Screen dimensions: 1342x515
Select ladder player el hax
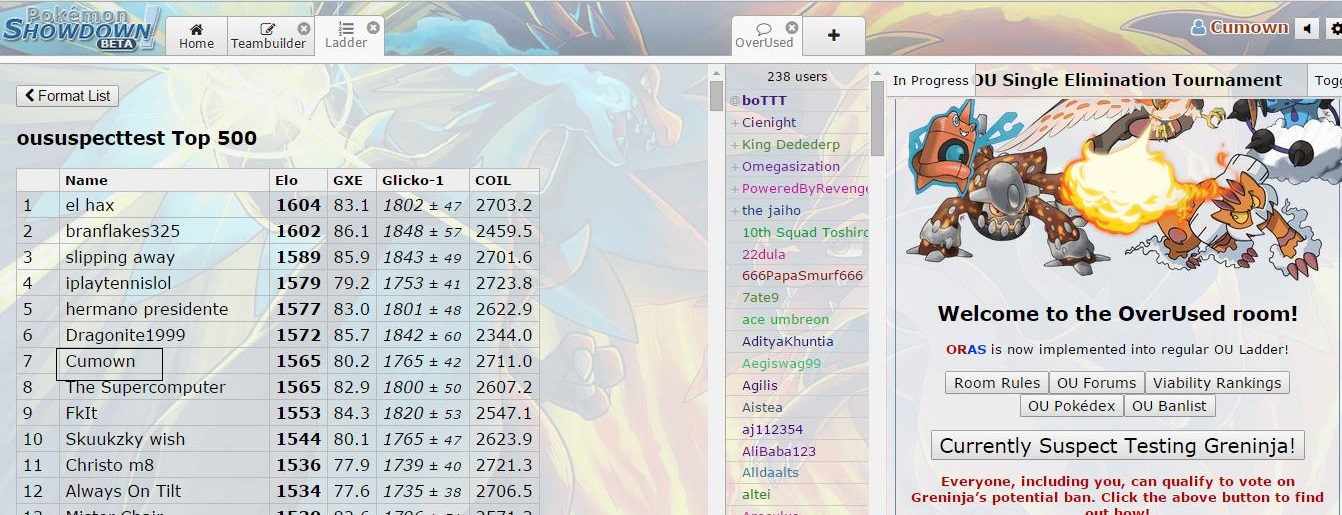coord(90,205)
